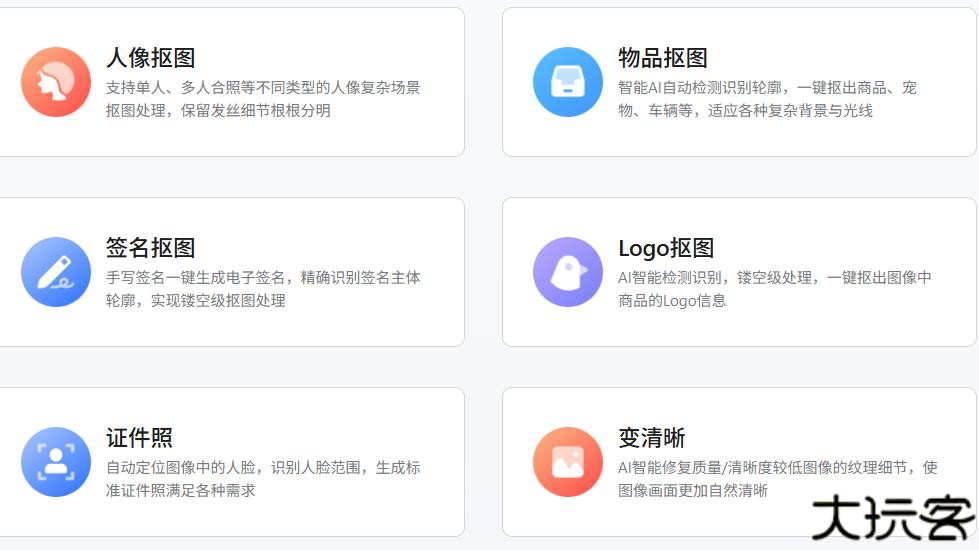Select the blue signature pen icon

point(56,272)
